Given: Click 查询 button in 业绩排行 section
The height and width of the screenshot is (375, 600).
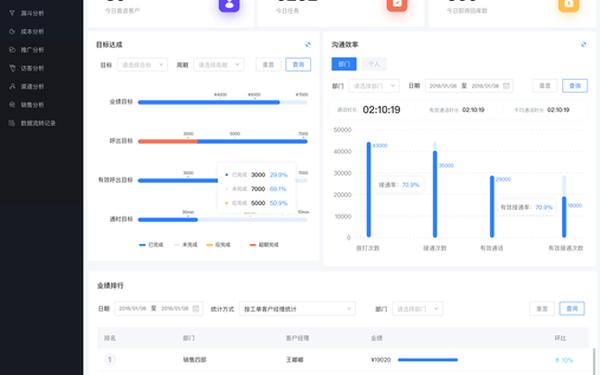Looking at the screenshot, I should [572, 309].
